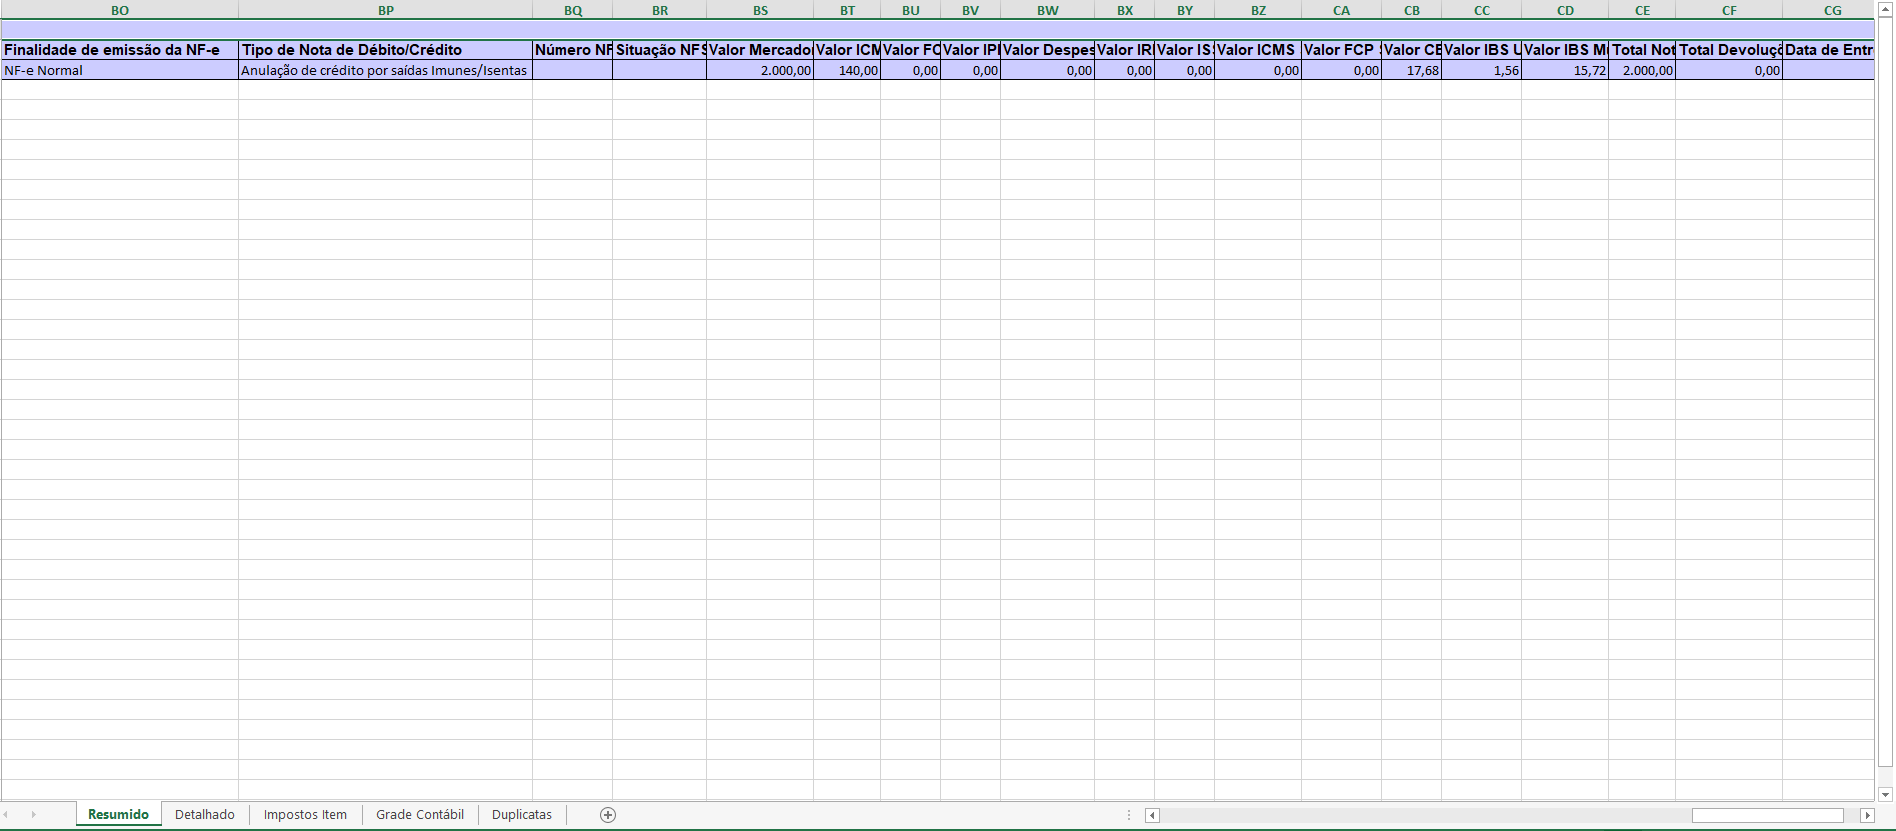Select the 'Valor Despes' header cell
This screenshot has height=831, width=1896.
[x=1048, y=50]
